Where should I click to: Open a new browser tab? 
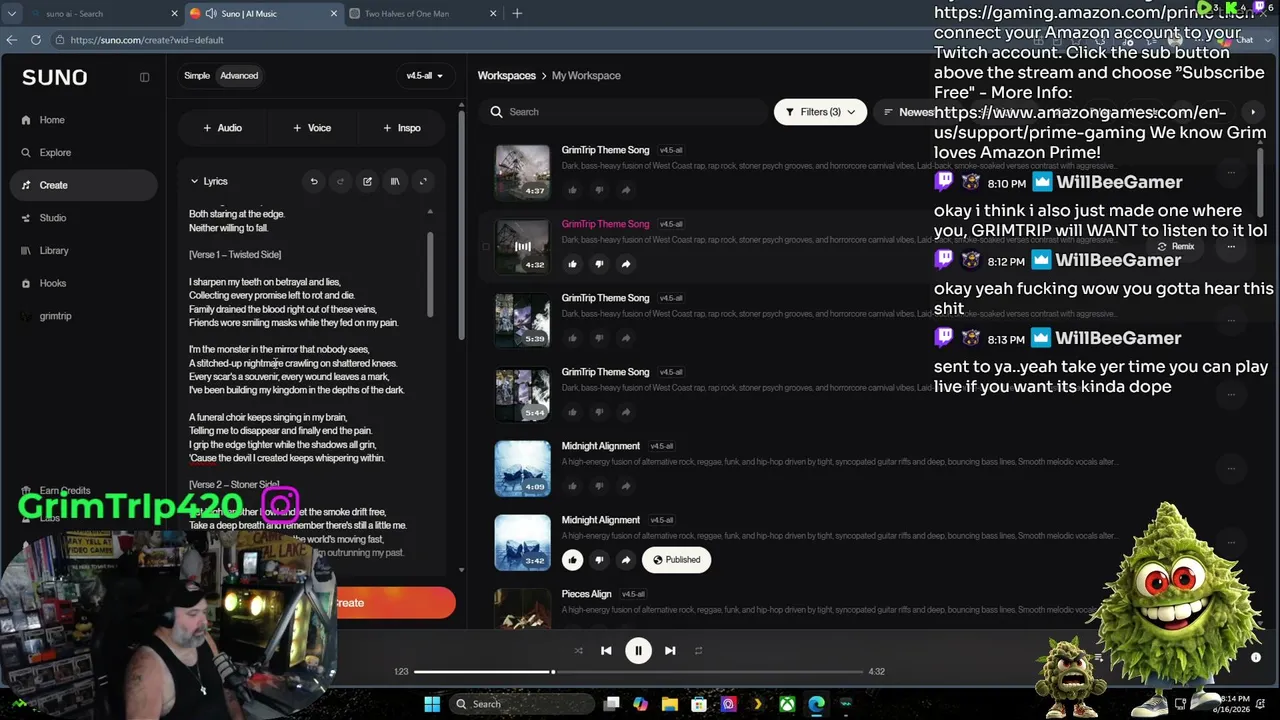517,14
